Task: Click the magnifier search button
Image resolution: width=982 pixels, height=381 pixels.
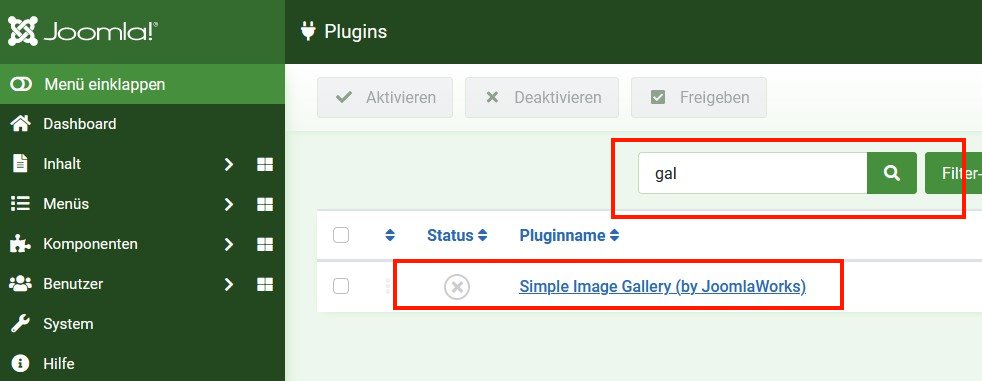Action: click(x=892, y=173)
